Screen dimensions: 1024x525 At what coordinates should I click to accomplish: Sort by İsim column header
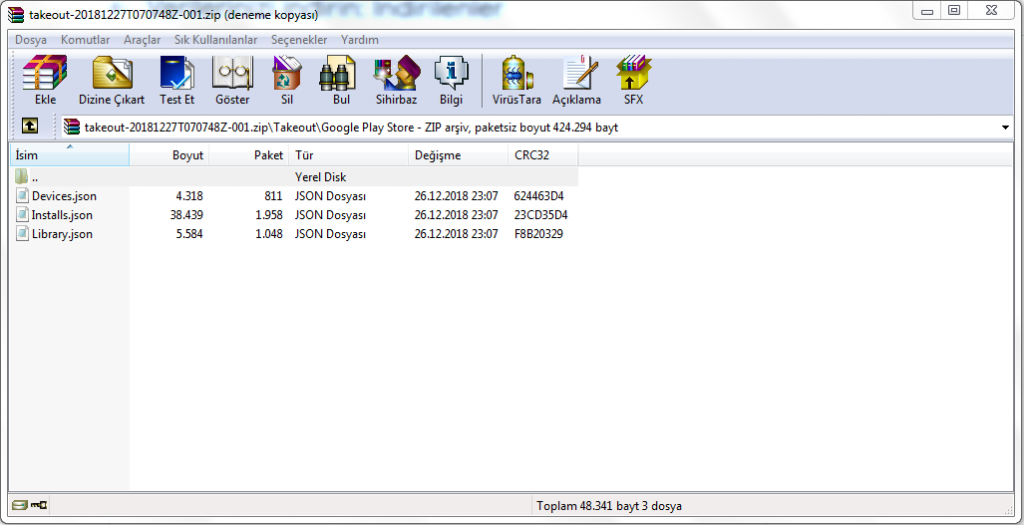[x=69, y=155]
